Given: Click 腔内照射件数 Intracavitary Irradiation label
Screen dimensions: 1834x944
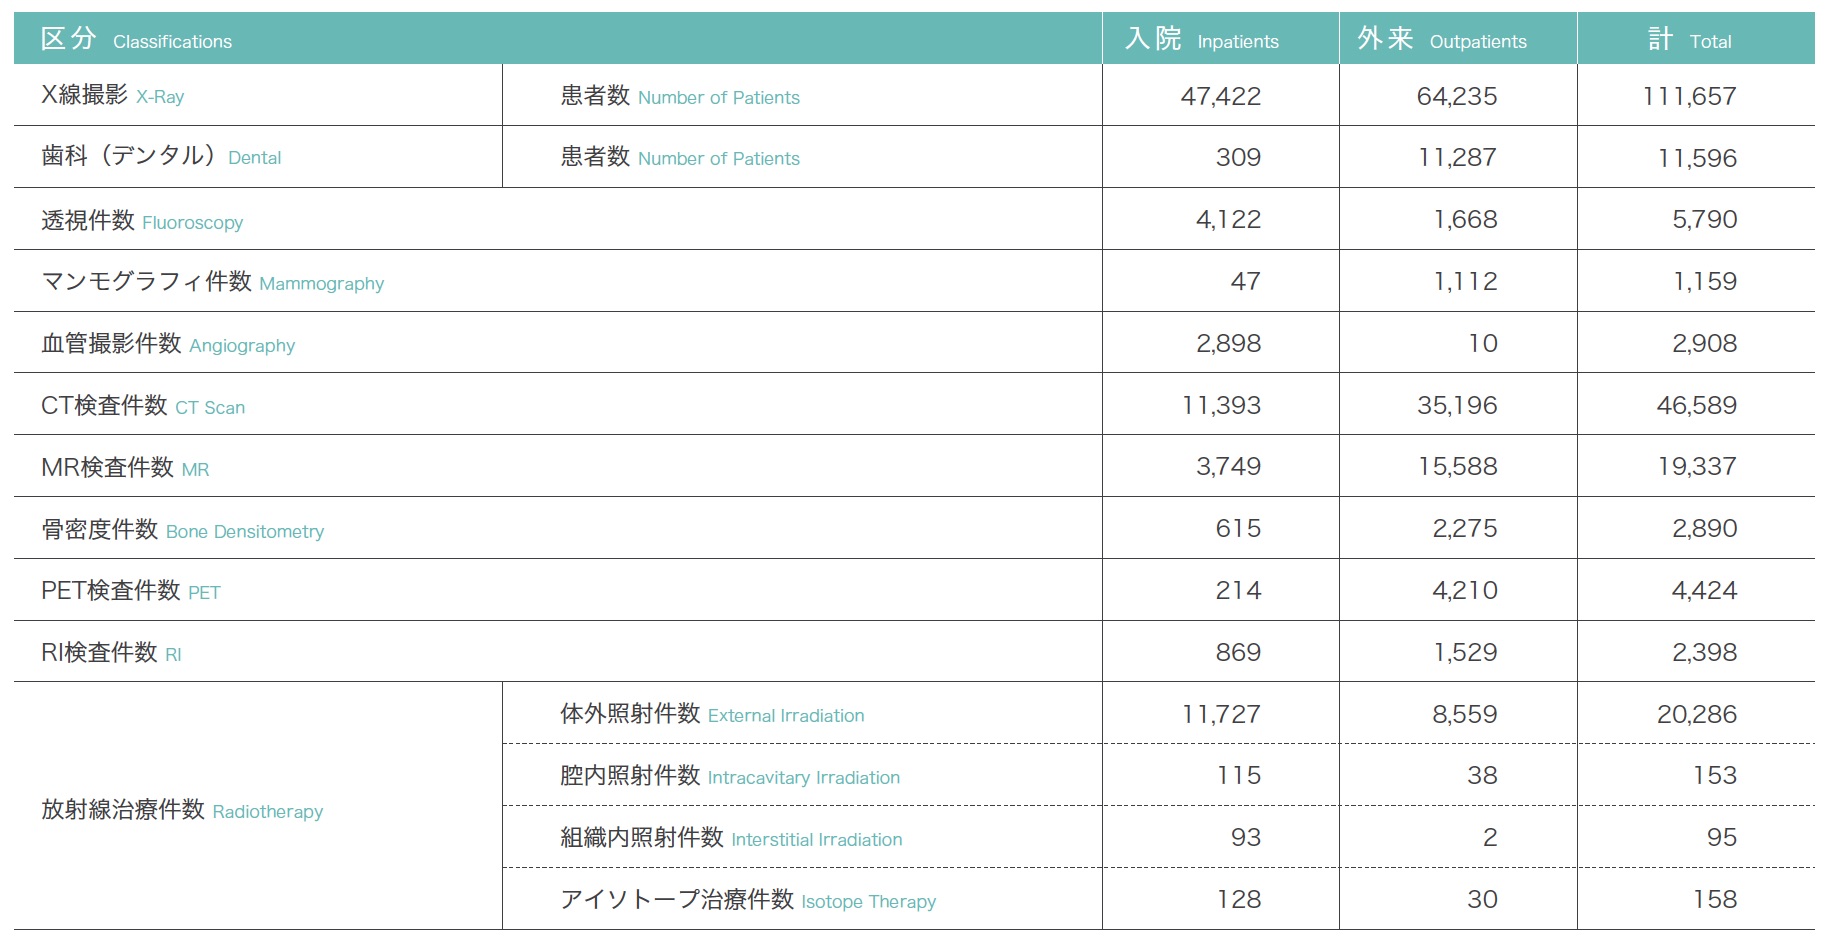Looking at the screenshot, I should (730, 776).
